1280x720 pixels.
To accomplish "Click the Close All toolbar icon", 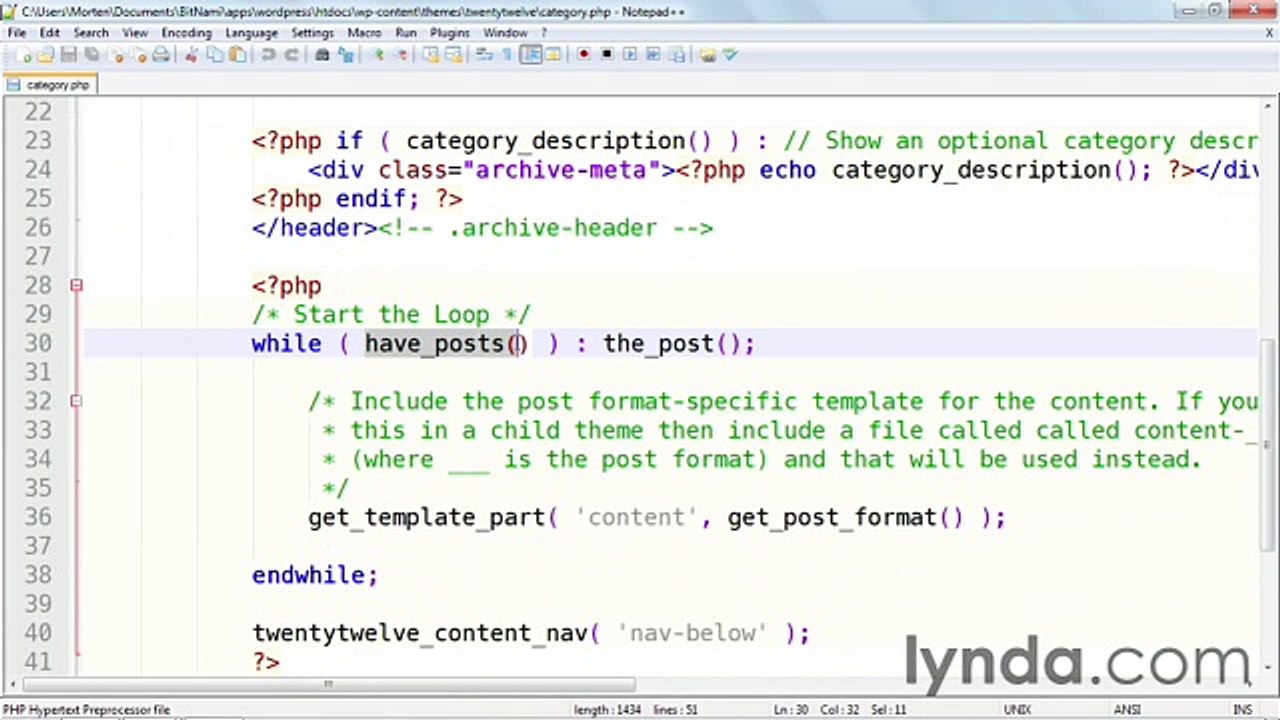I will 140,55.
